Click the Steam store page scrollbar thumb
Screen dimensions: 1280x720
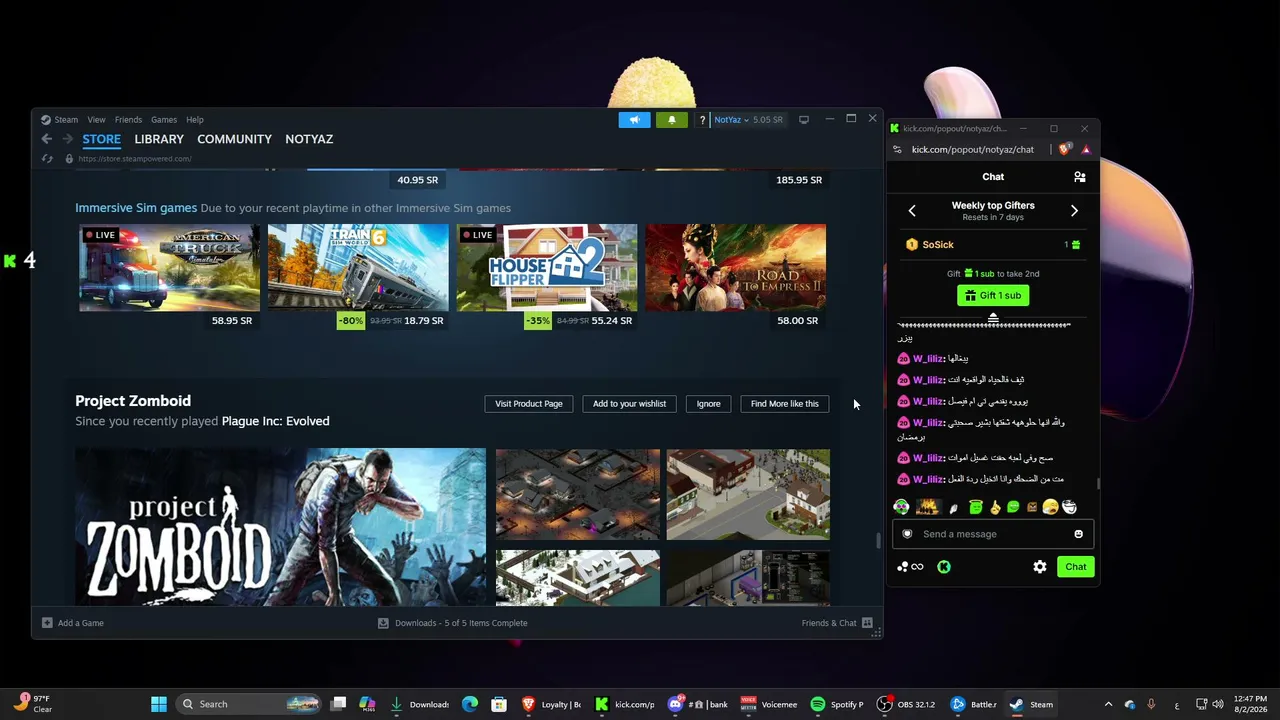coord(879,541)
